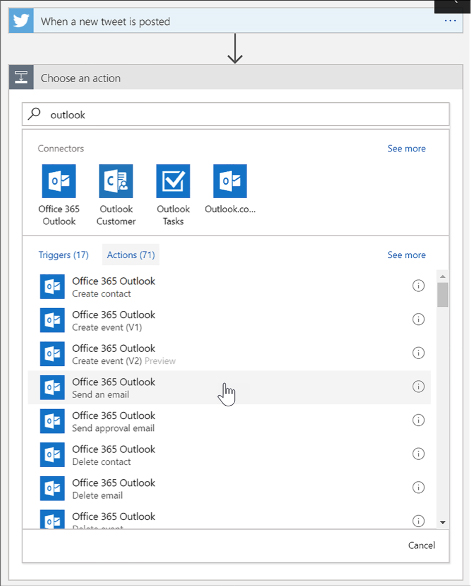Click the Outlook icon beside Create contact
Image resolution: width=471 pixels, height=586 pixels.
(x=52, y=287)
